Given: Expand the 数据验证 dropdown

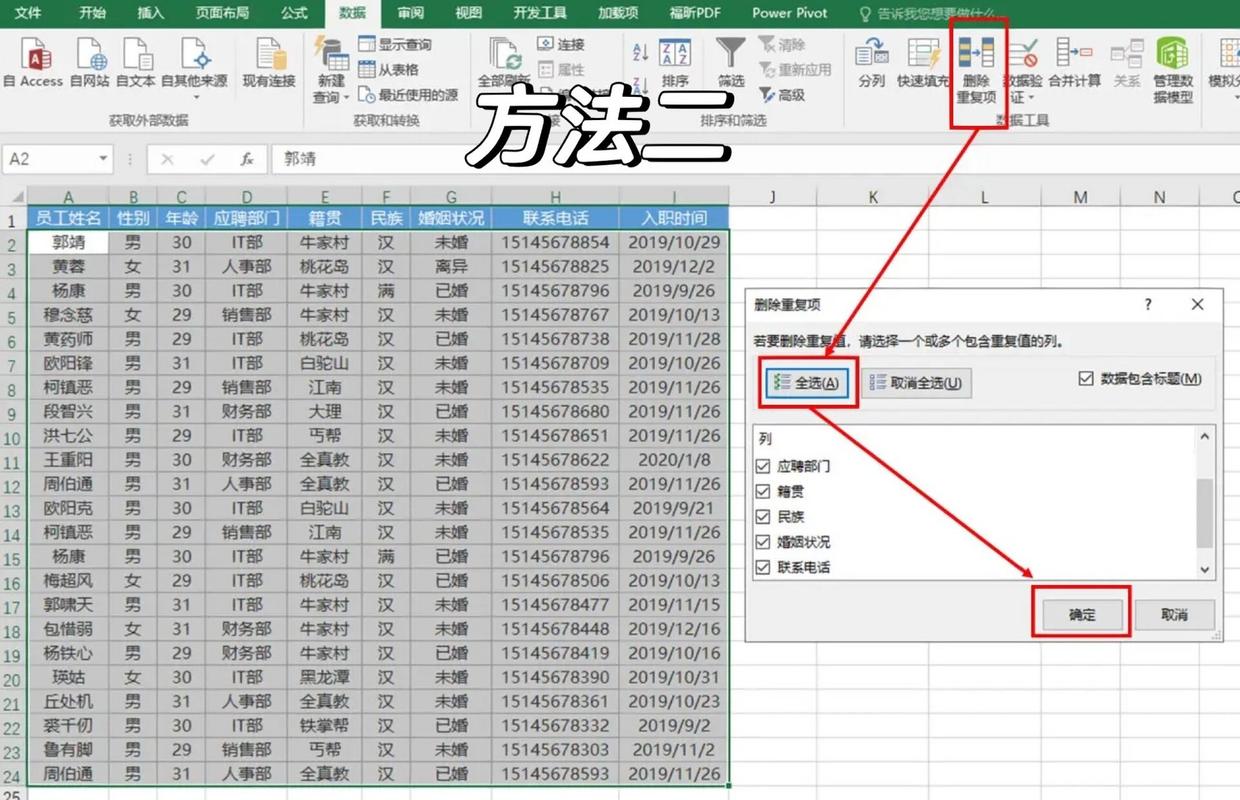Looking at the screenshot, I should [x=1030, y=98].
